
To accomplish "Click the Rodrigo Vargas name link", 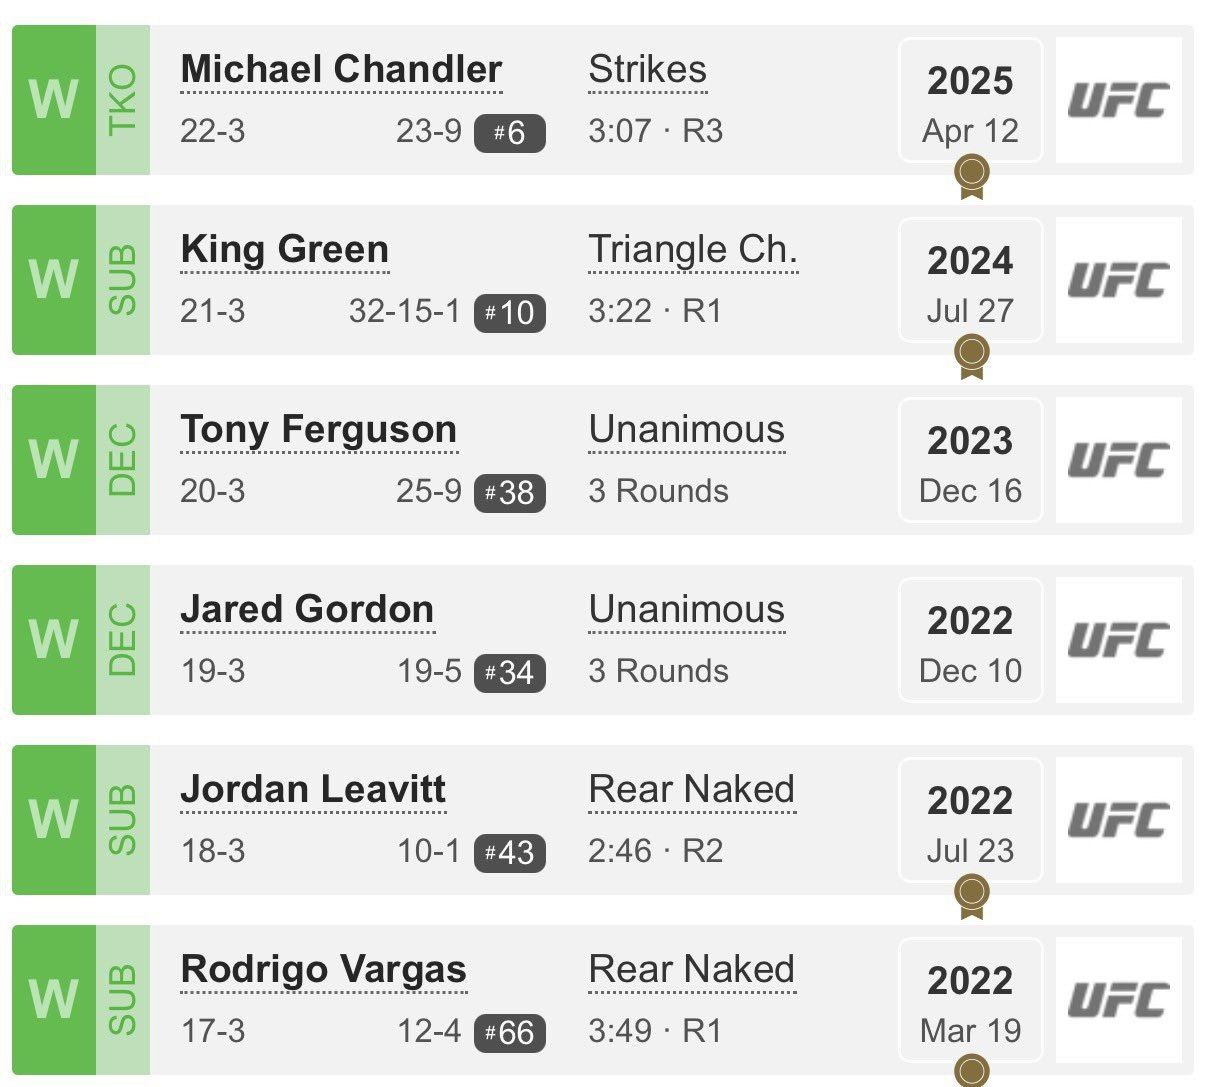I will 323,970.
